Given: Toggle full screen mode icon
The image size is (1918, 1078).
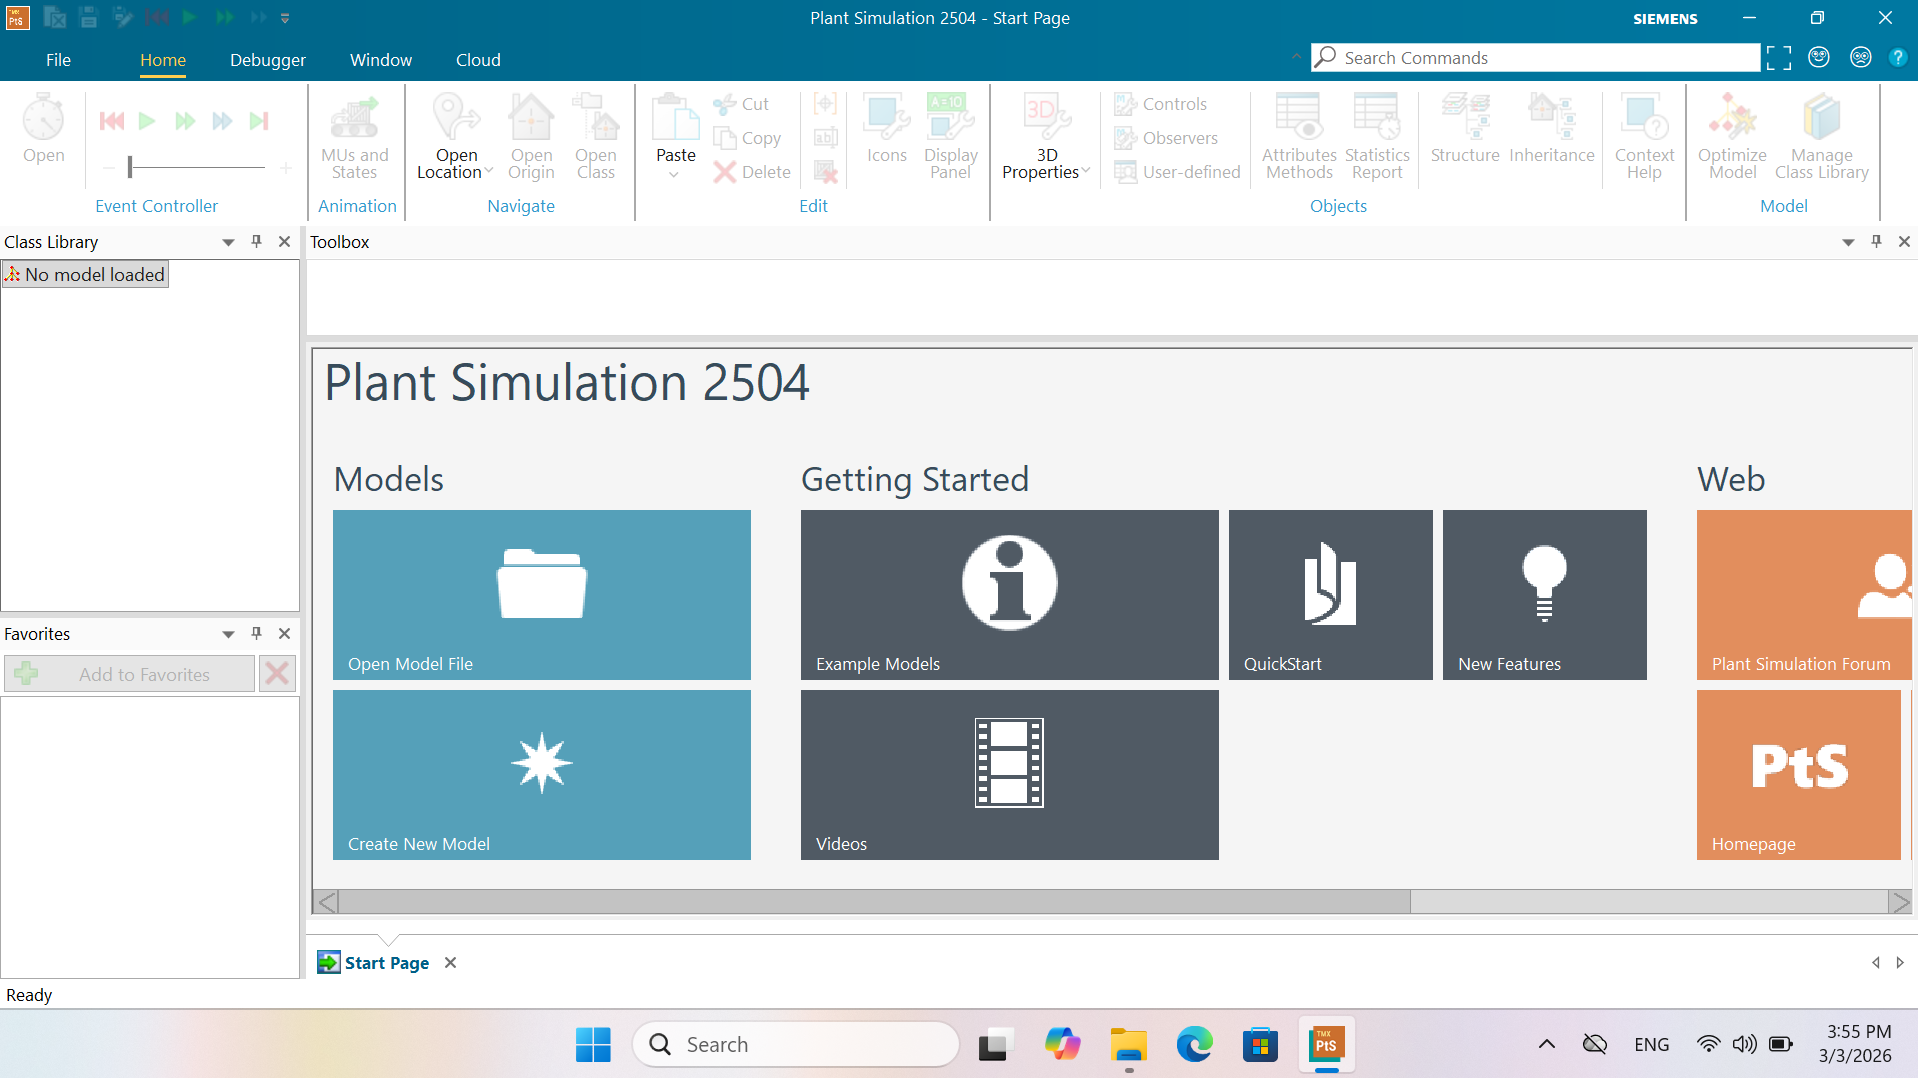Looking at the screenshot, I should pos(1779,58).
